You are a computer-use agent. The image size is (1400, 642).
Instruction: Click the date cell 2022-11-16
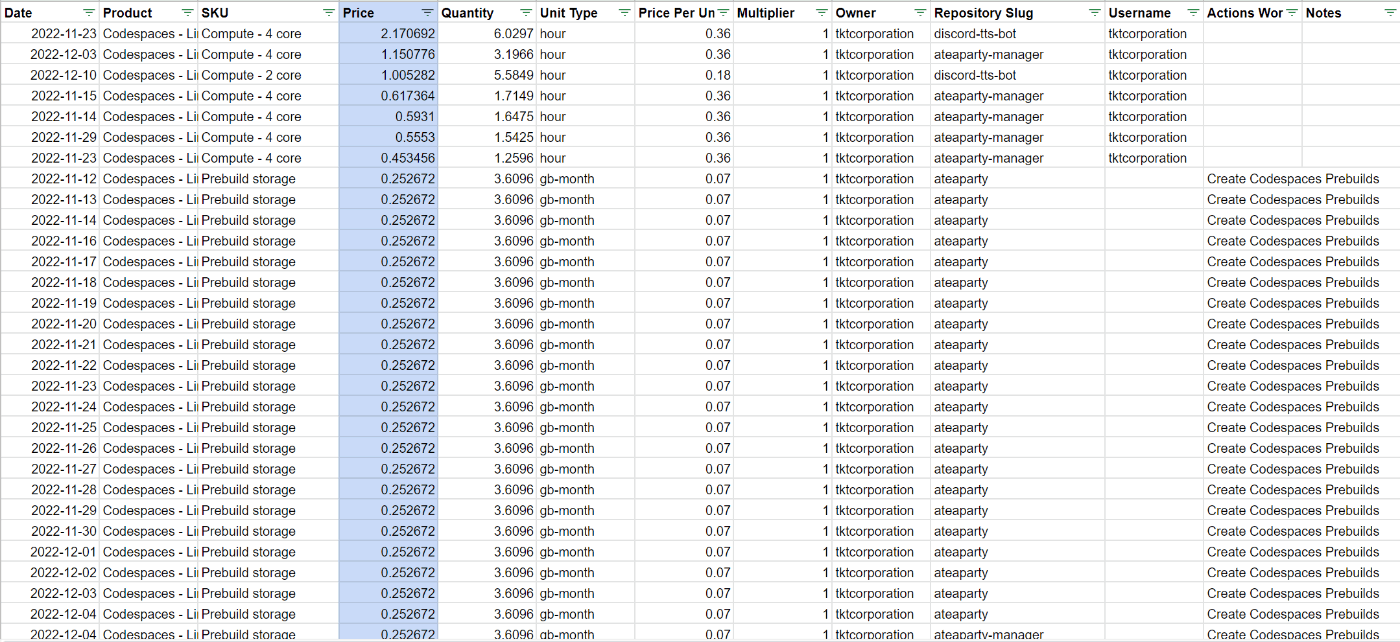[x=50, y=241]
